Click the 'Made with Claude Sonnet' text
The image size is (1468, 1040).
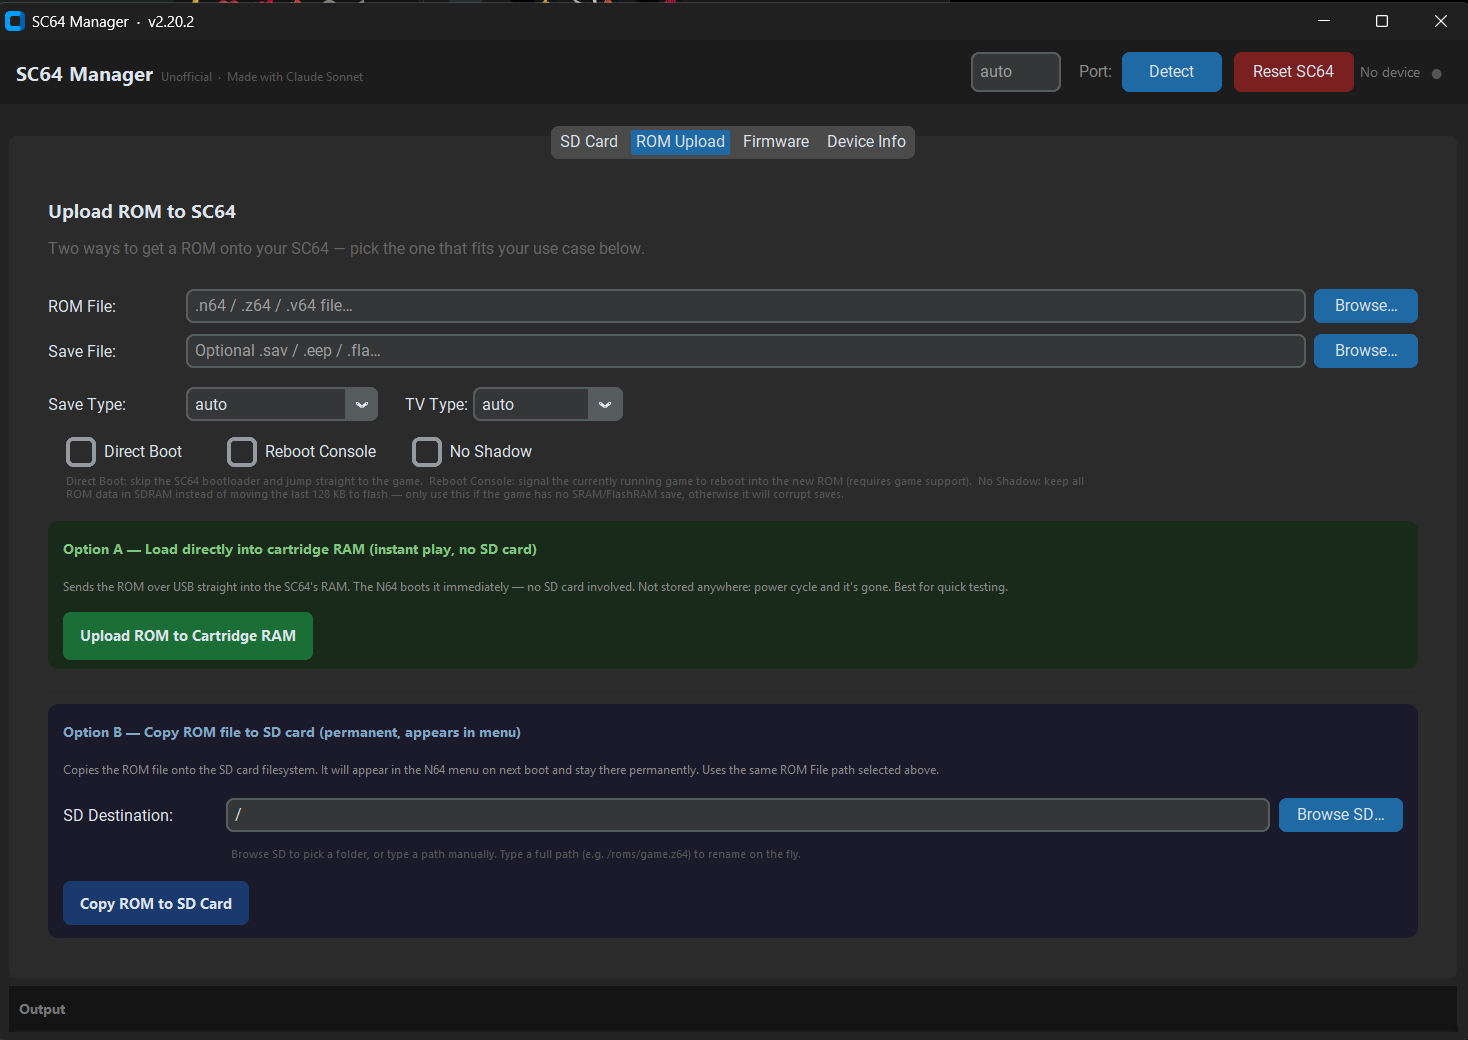click(295, 77)
